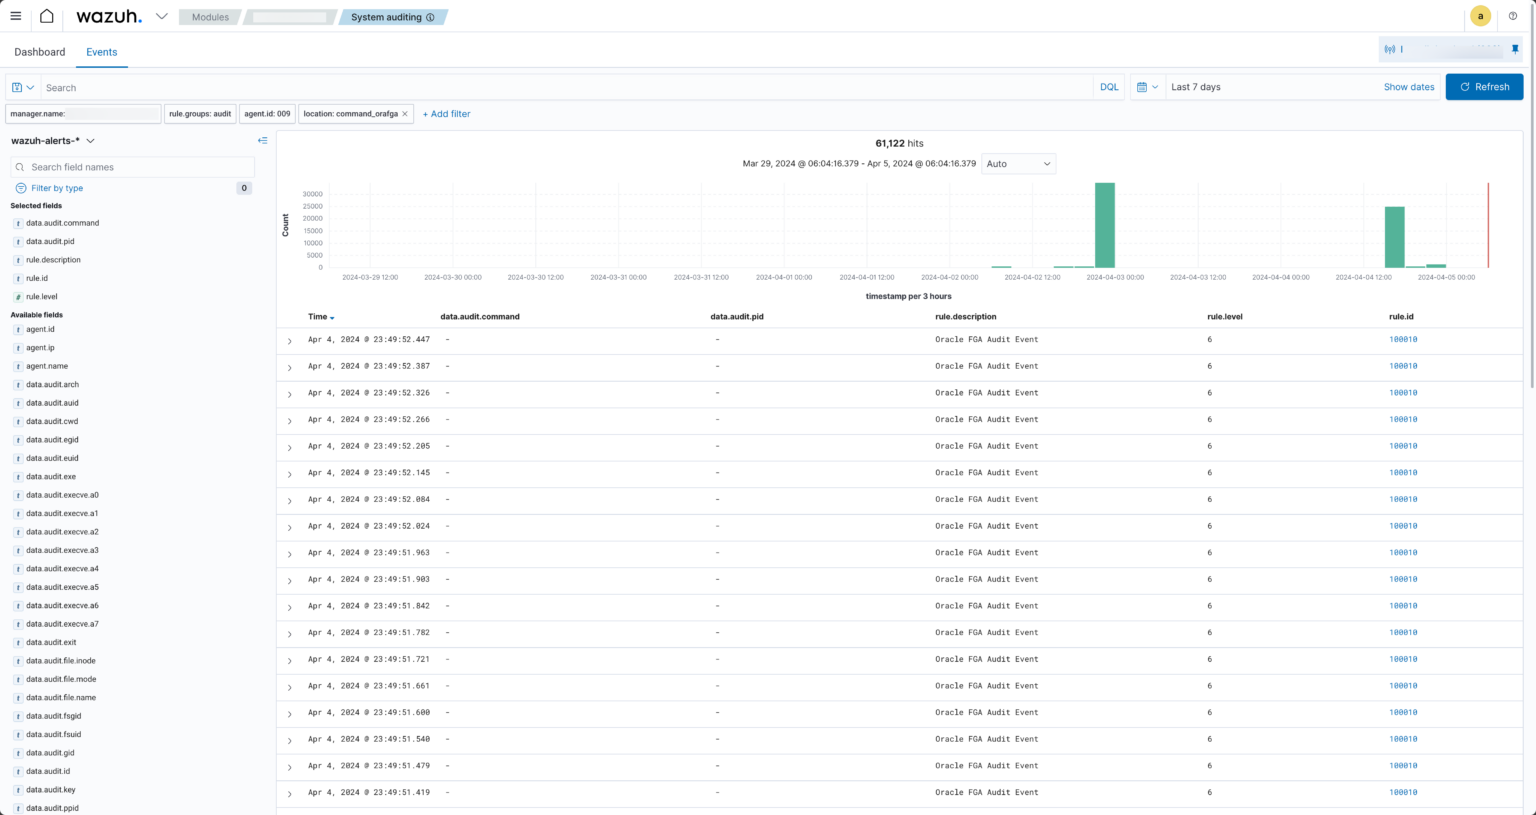Toggle the agent.id: 009 filter
The height and width of the screenshot is (815, 1536).
point(266,113)
